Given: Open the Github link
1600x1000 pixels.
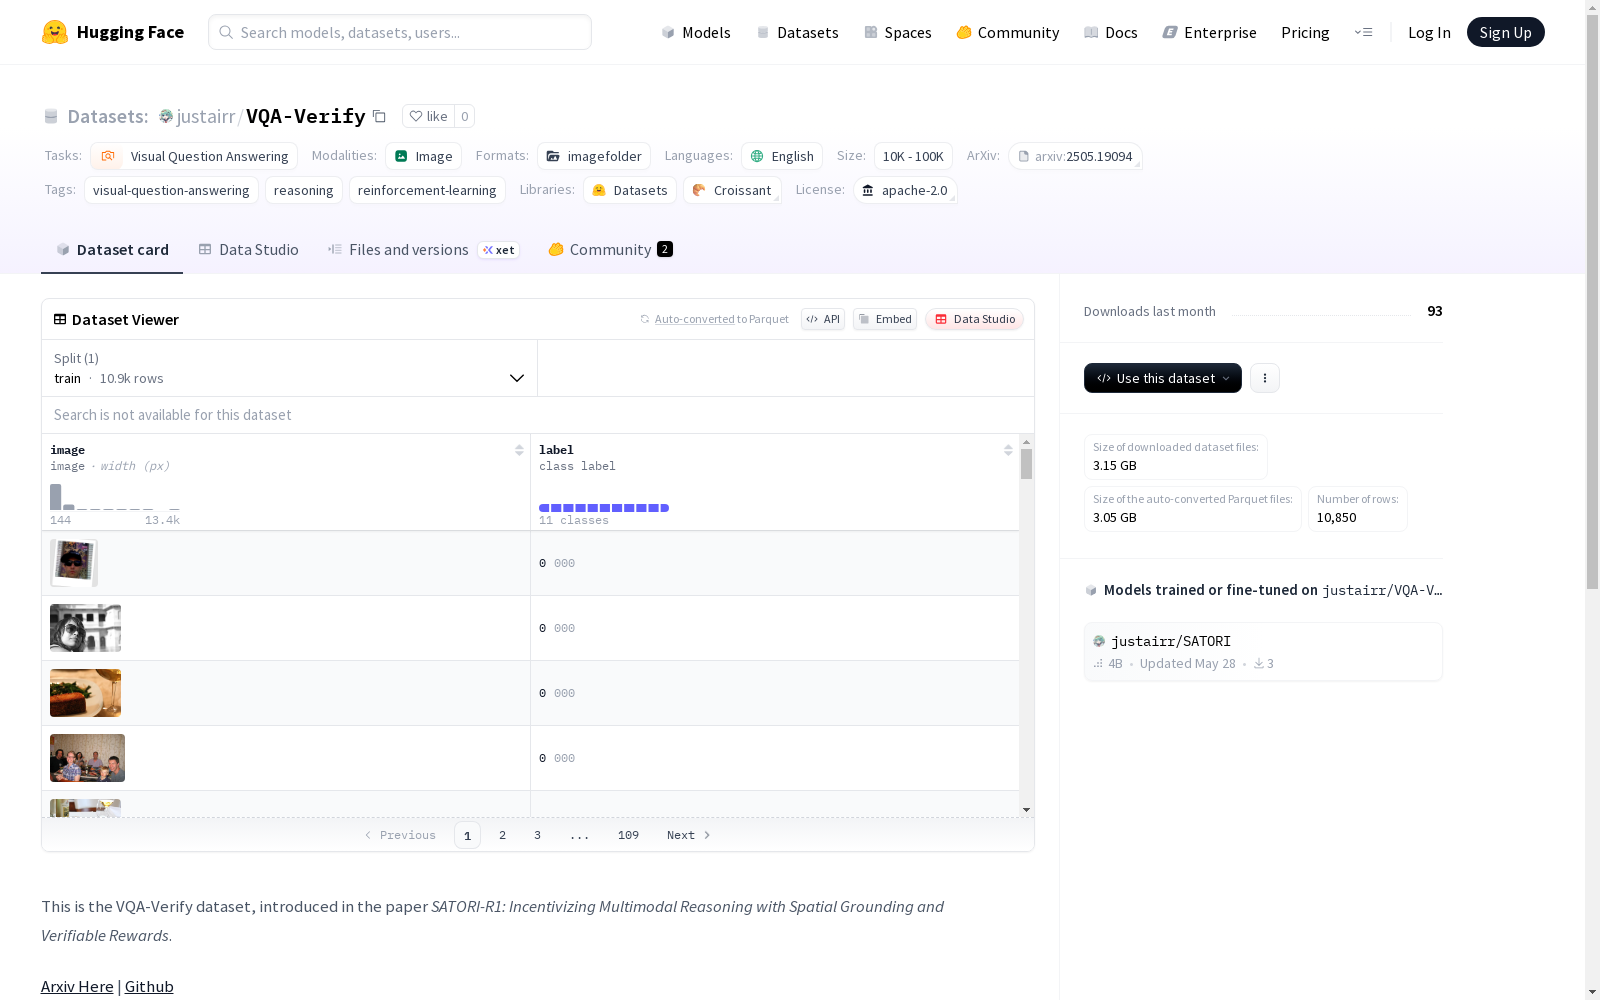Looking at the screenshot, I should 149,986.
